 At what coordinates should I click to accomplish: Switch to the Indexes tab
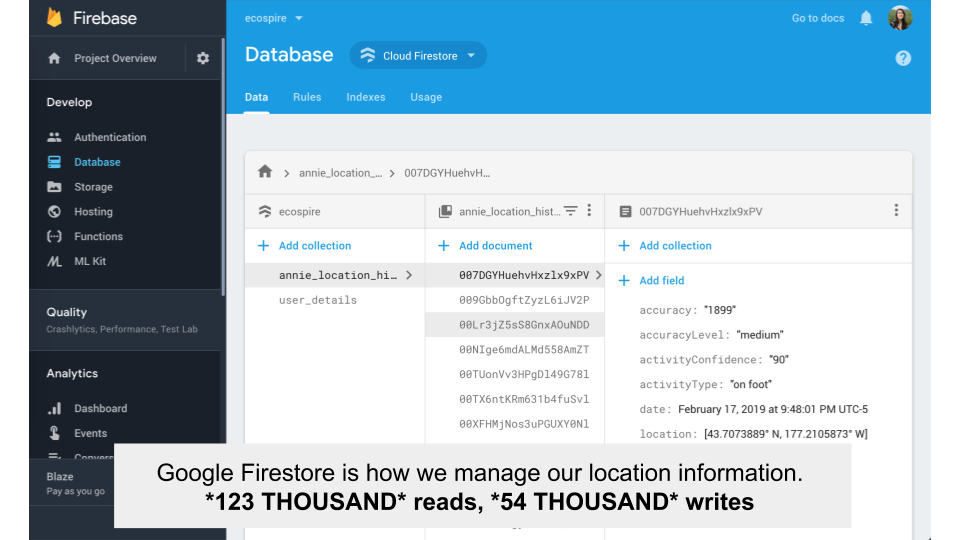(x=366, y=97)
